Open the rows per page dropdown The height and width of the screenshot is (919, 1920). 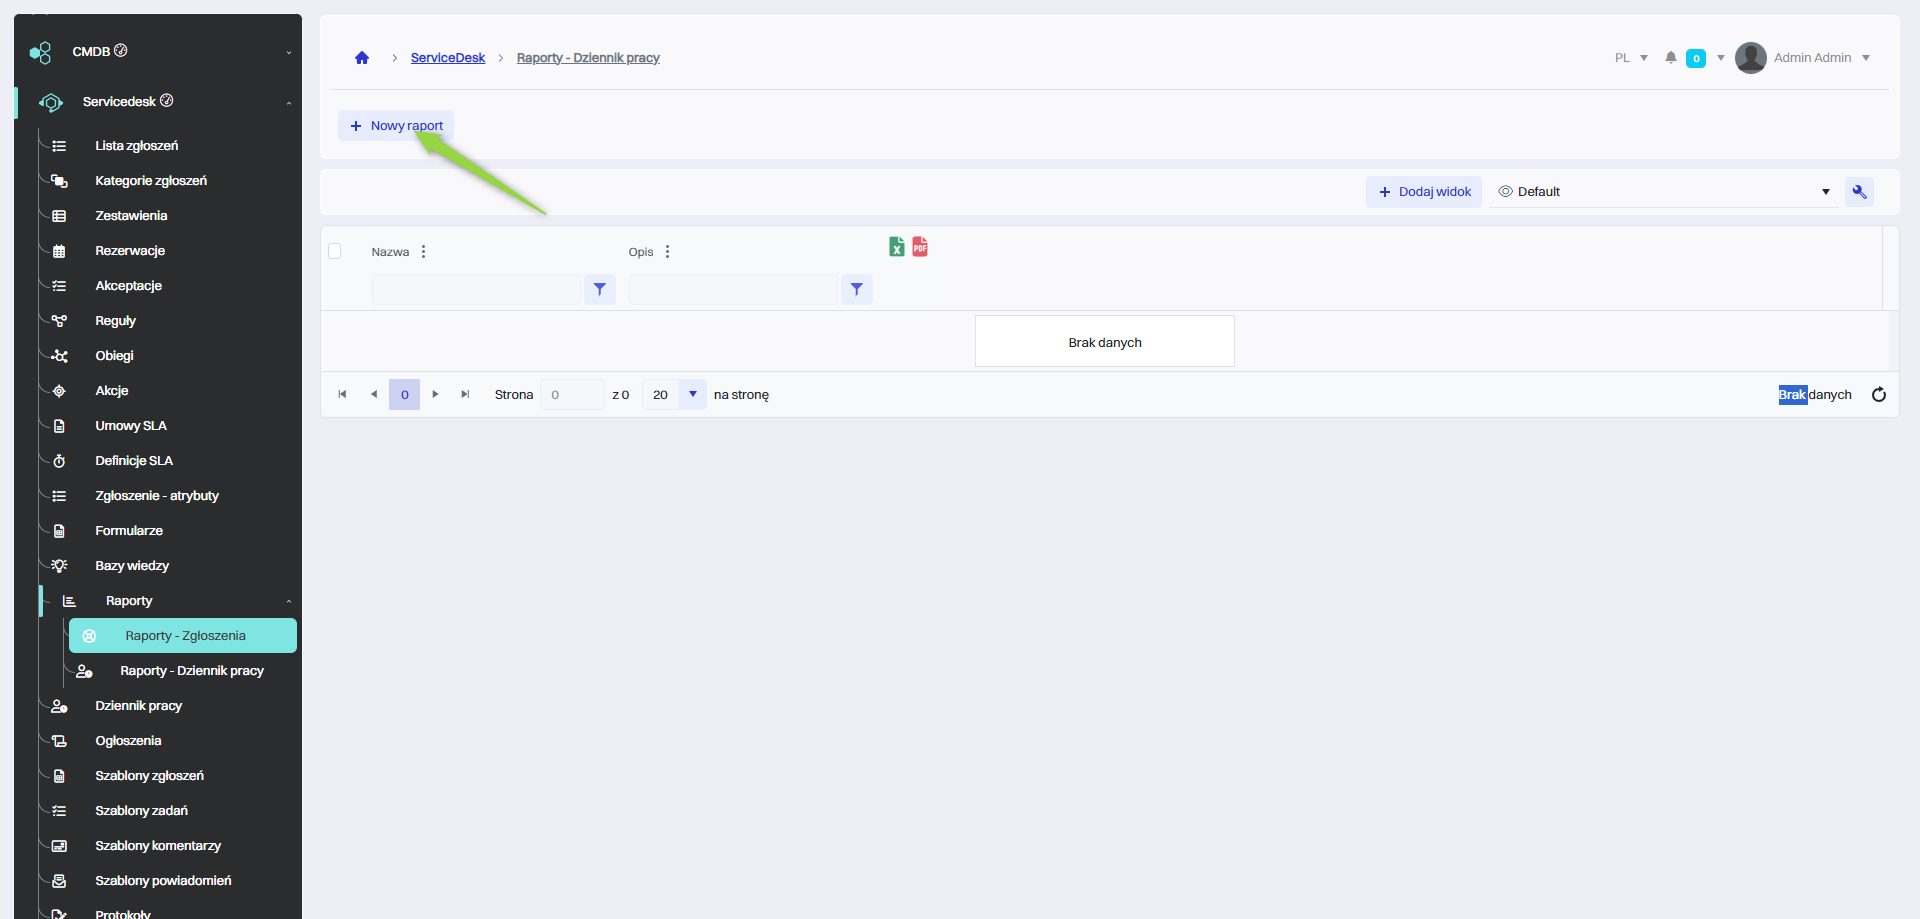tap(692, 395)
